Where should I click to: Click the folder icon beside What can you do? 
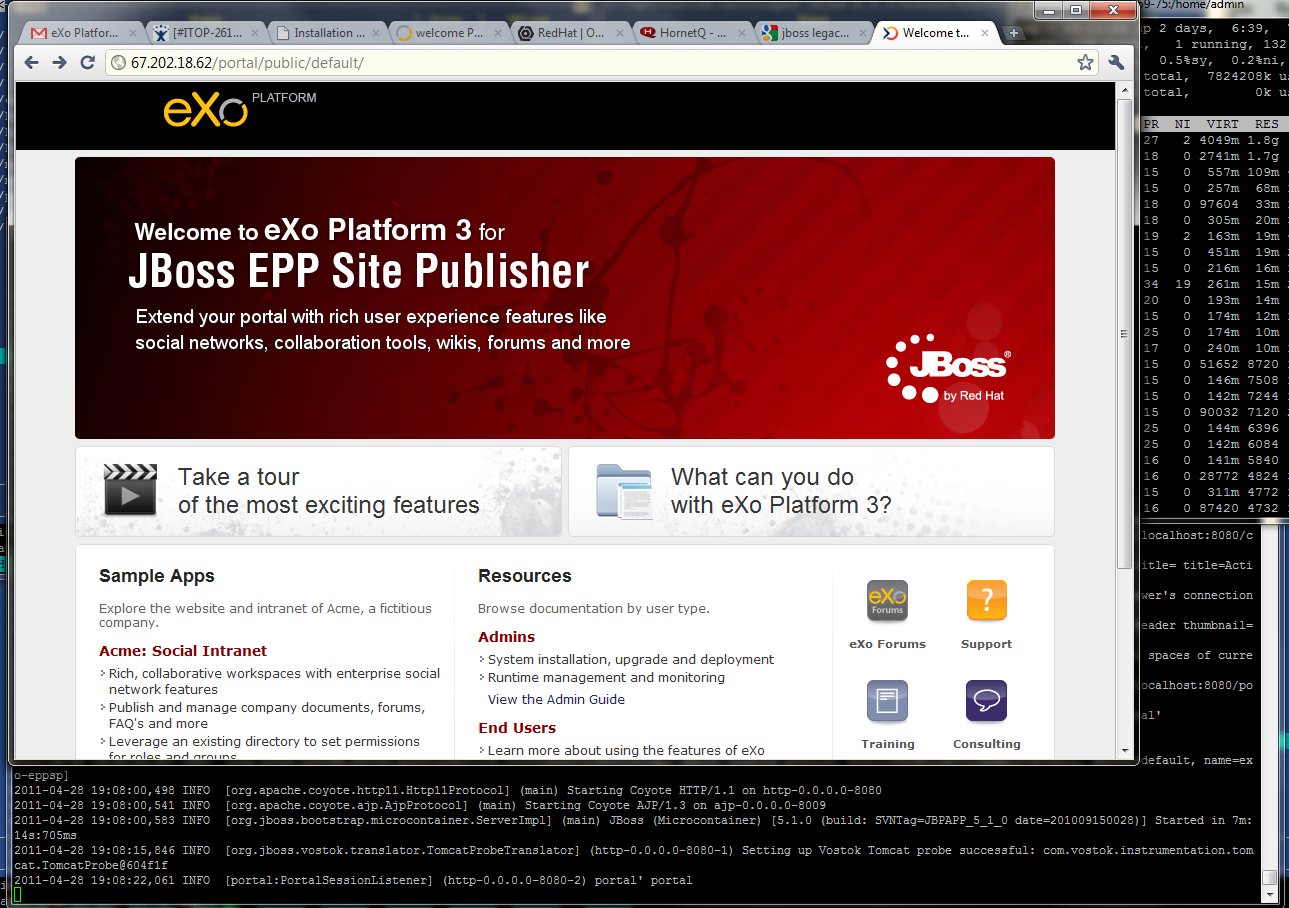pos(624,491)
